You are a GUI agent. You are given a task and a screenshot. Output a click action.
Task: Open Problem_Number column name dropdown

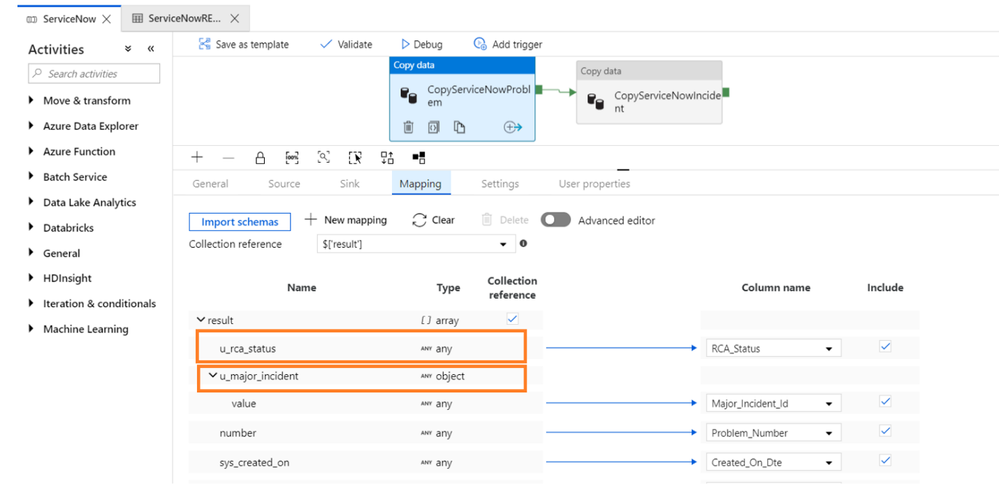pos(773,433)
